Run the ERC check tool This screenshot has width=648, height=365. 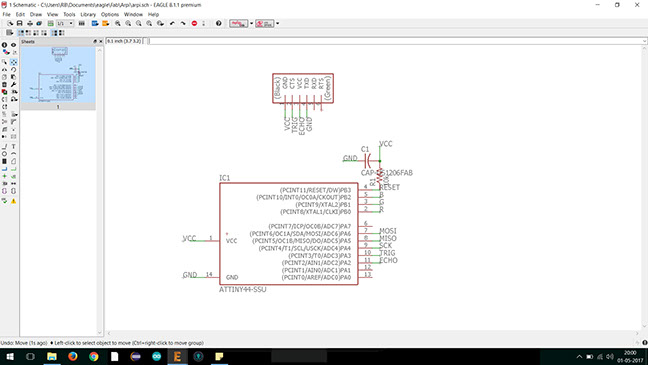pos(4,201)
